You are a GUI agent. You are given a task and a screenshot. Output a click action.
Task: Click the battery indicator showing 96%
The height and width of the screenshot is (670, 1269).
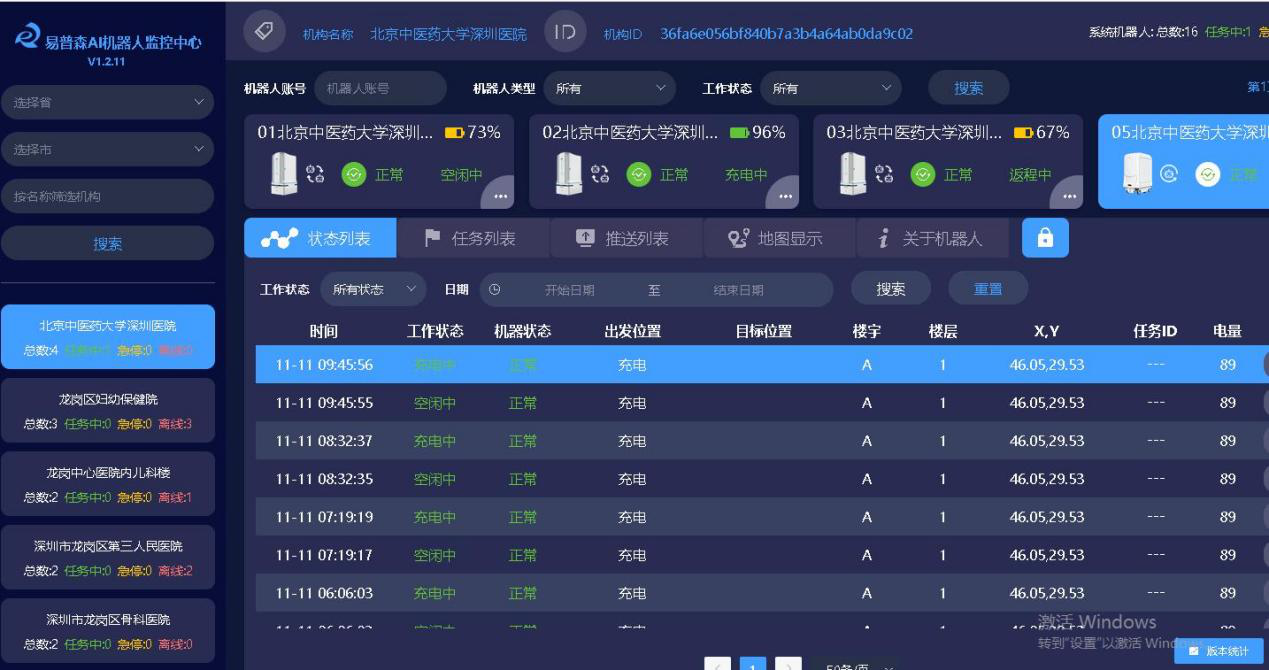point(739,132)
